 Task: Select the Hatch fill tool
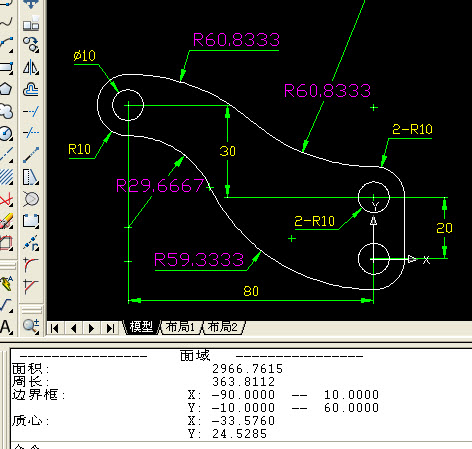point(6,177)
